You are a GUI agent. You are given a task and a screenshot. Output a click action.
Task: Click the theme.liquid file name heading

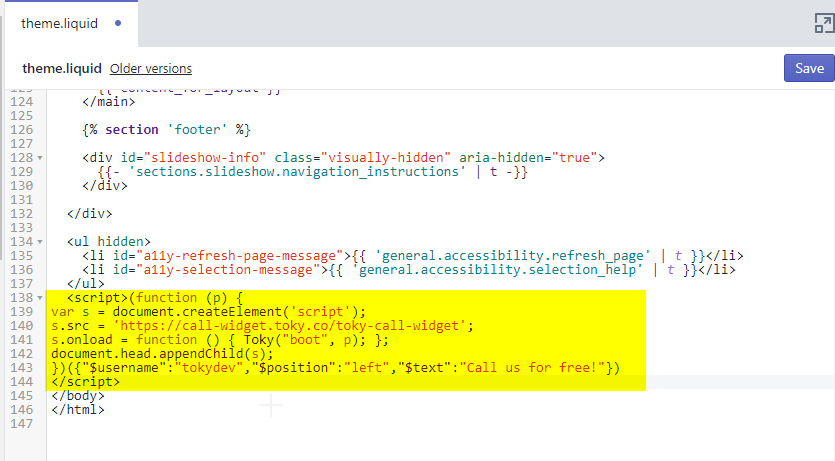coord(62,69)
